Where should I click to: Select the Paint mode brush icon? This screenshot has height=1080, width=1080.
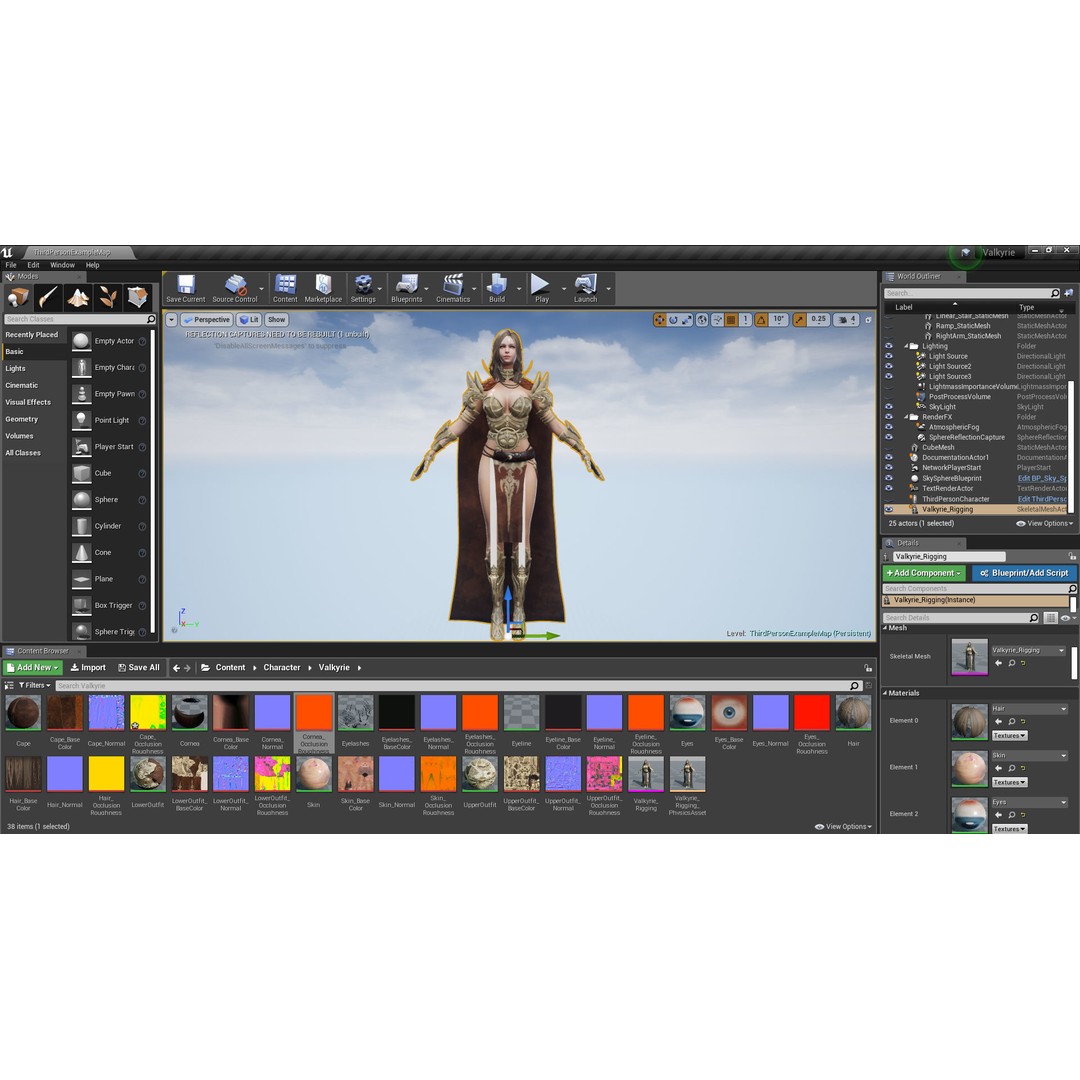tap(48, 298)
